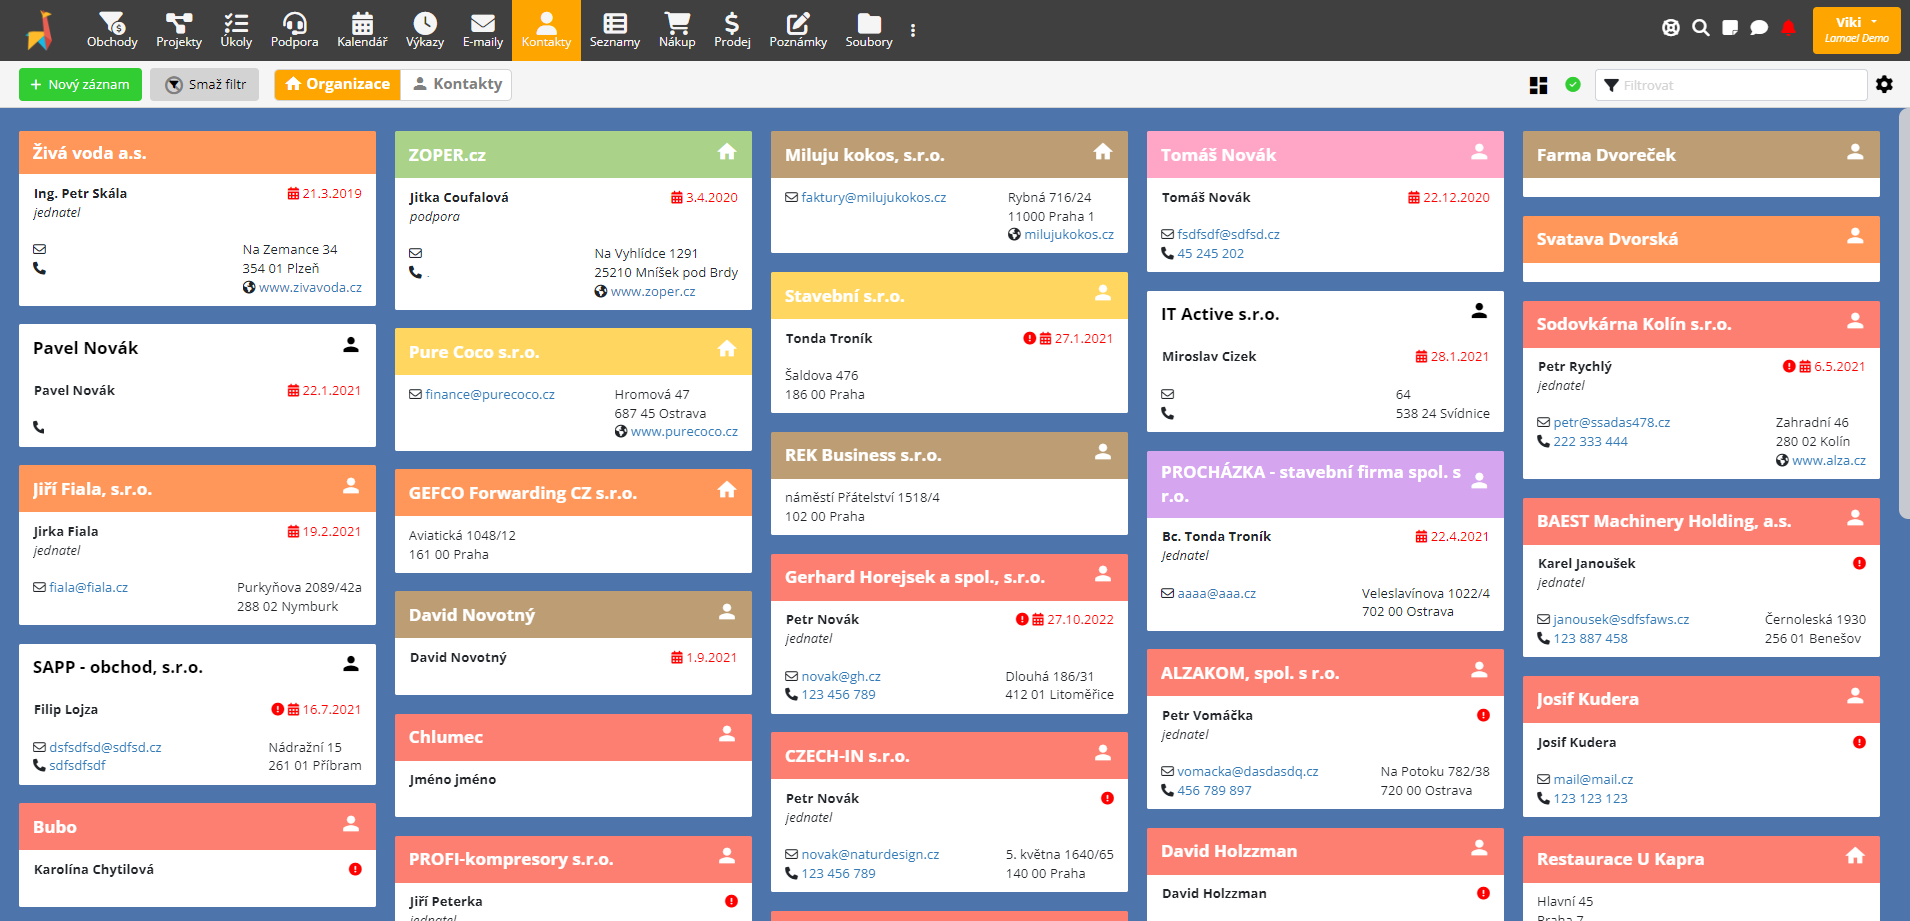This screenshot has height=921, width=1910.
Task: Click the person icon on Farma Dvoreček card
Action: (x=1855, y=152)
